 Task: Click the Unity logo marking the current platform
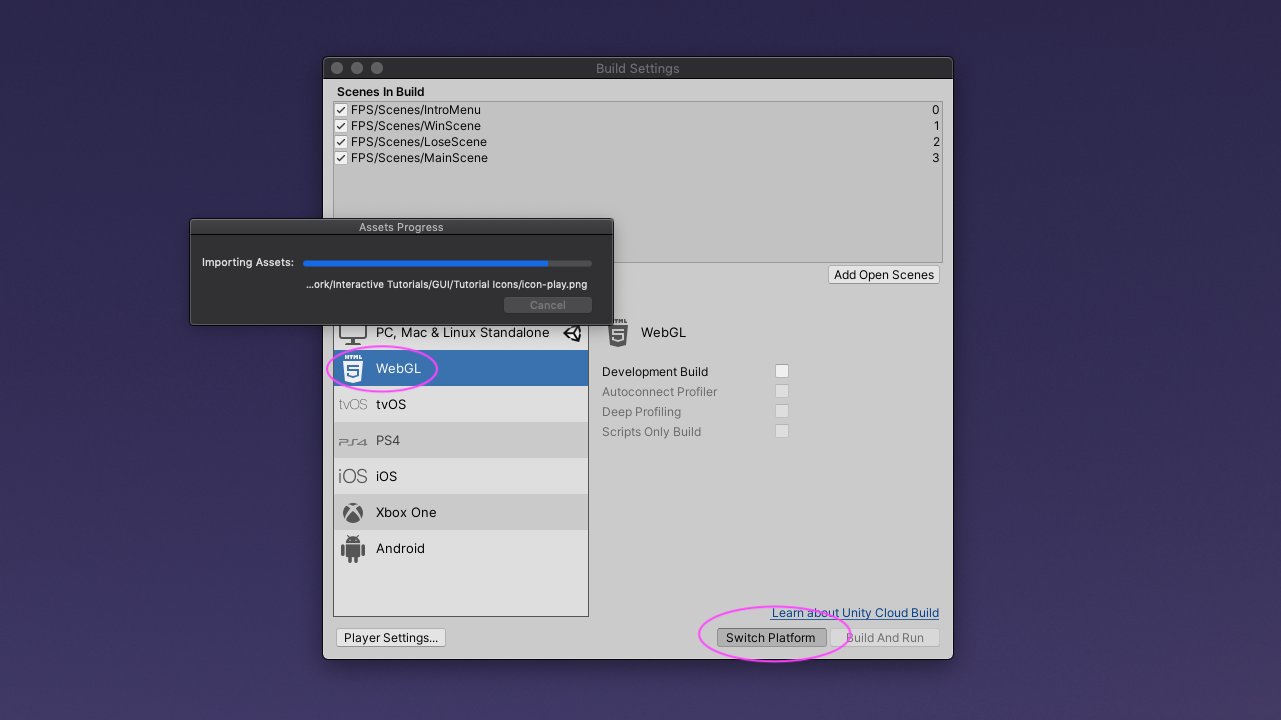574,332
